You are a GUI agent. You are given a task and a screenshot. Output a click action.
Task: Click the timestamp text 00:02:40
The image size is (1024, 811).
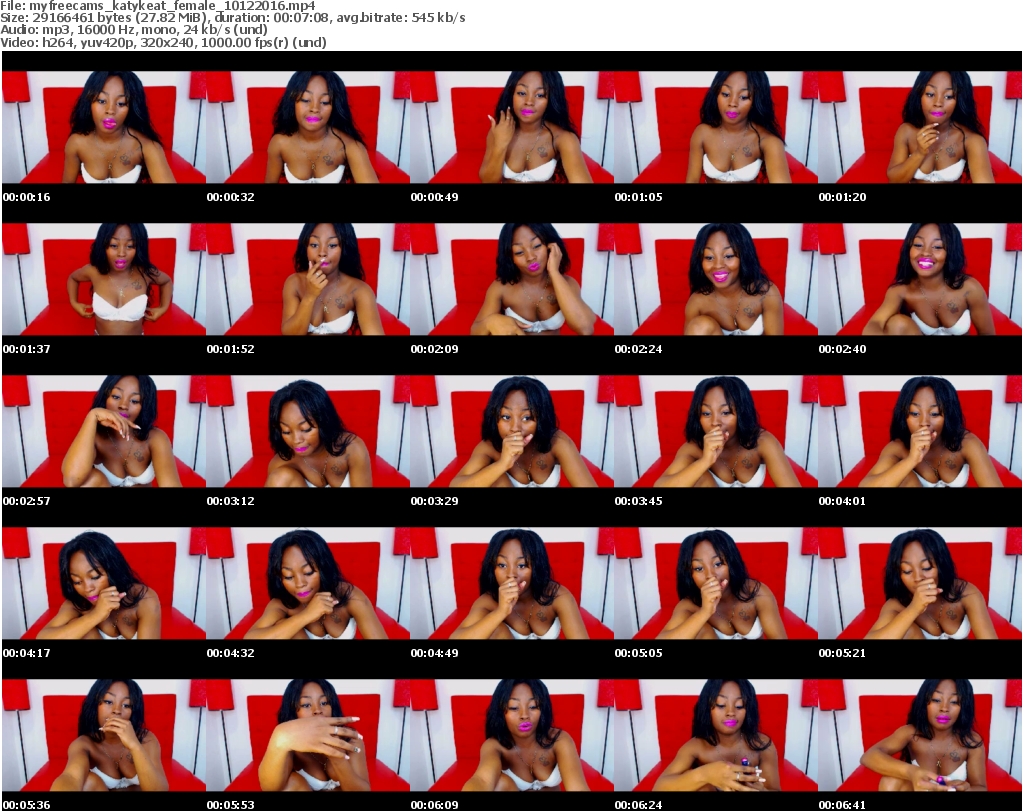pos(842,349)
